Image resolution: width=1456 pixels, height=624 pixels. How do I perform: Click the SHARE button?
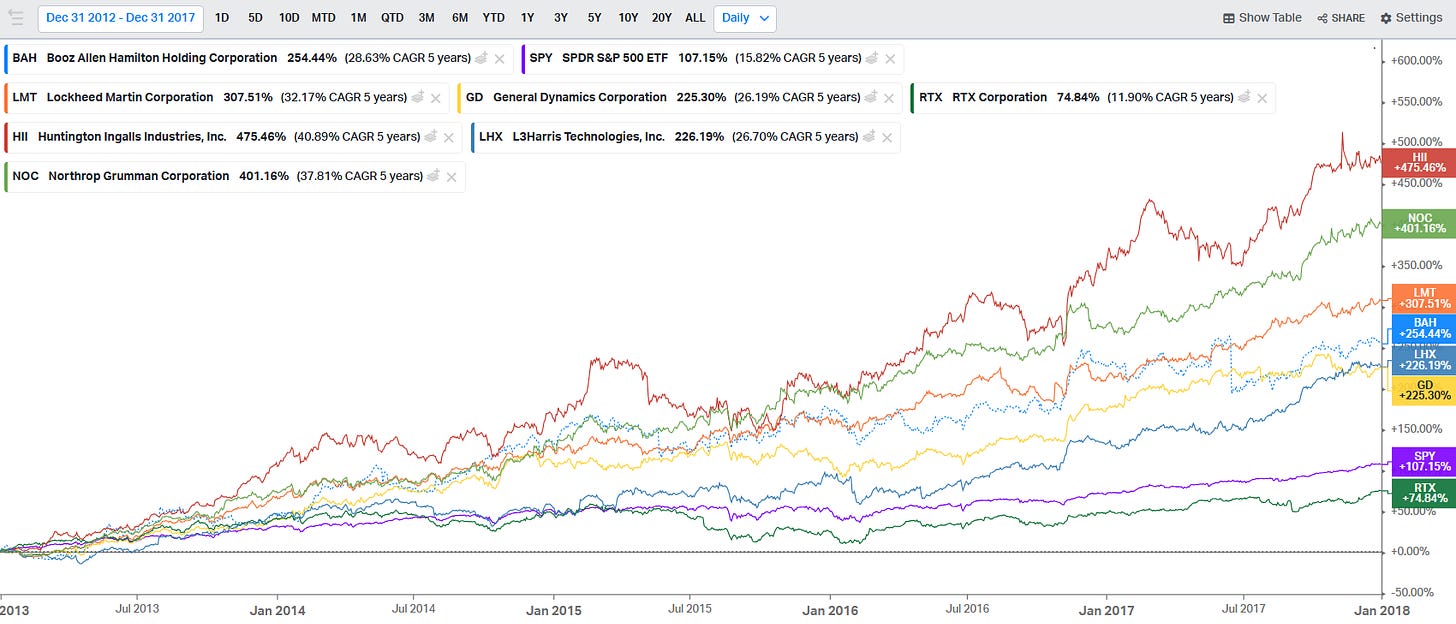1341,18
